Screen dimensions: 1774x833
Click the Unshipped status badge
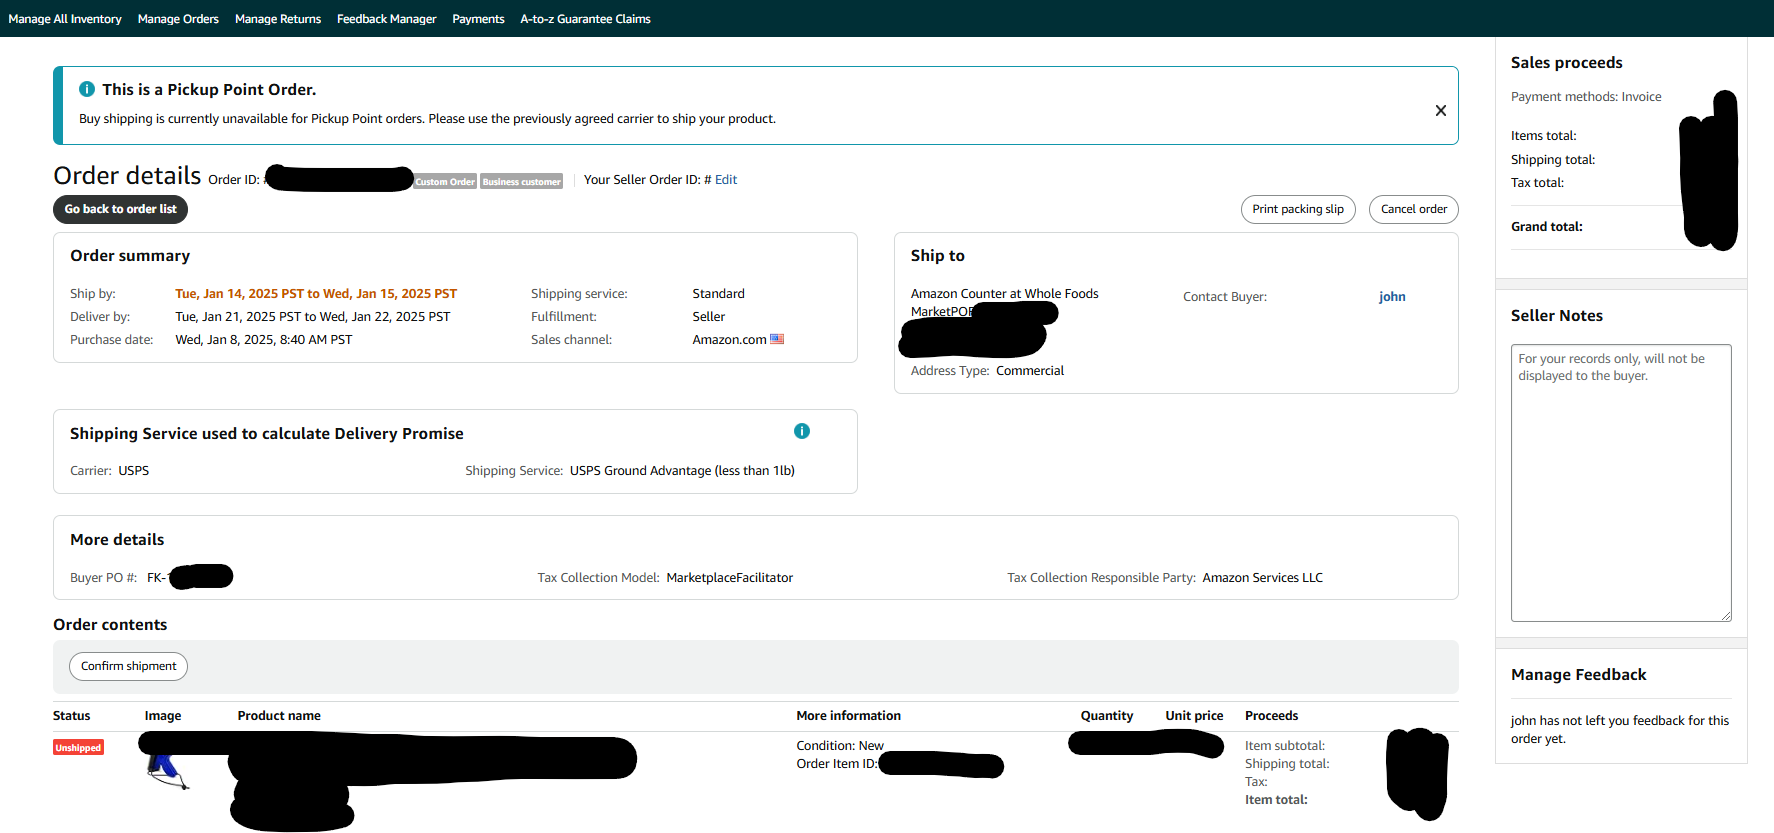coord(78,747)
